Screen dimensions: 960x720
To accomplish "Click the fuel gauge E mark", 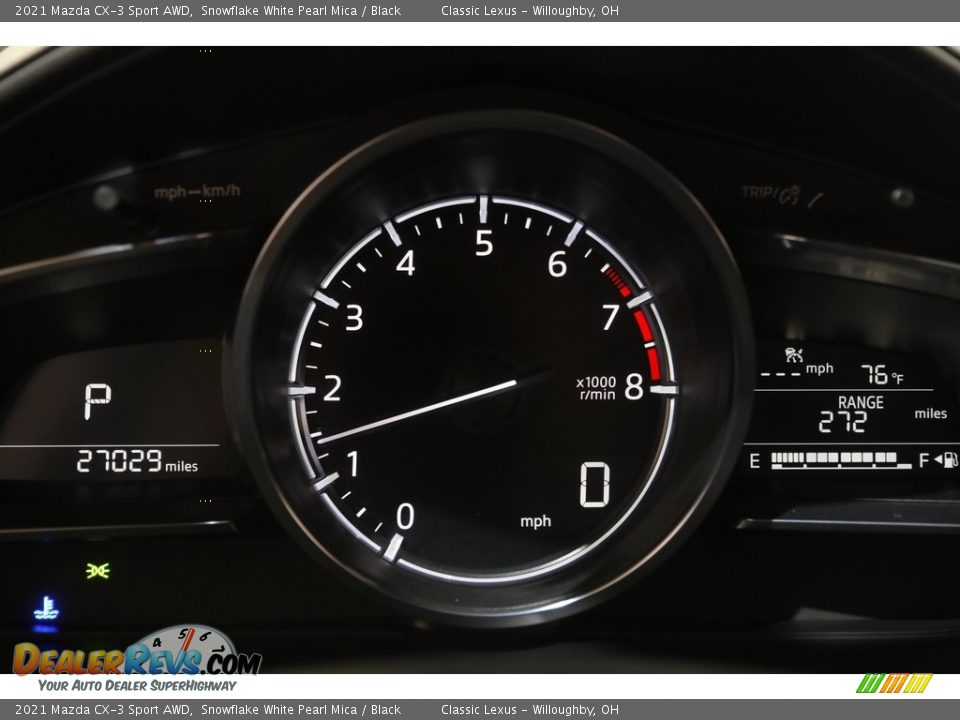I will coord(755,460).
